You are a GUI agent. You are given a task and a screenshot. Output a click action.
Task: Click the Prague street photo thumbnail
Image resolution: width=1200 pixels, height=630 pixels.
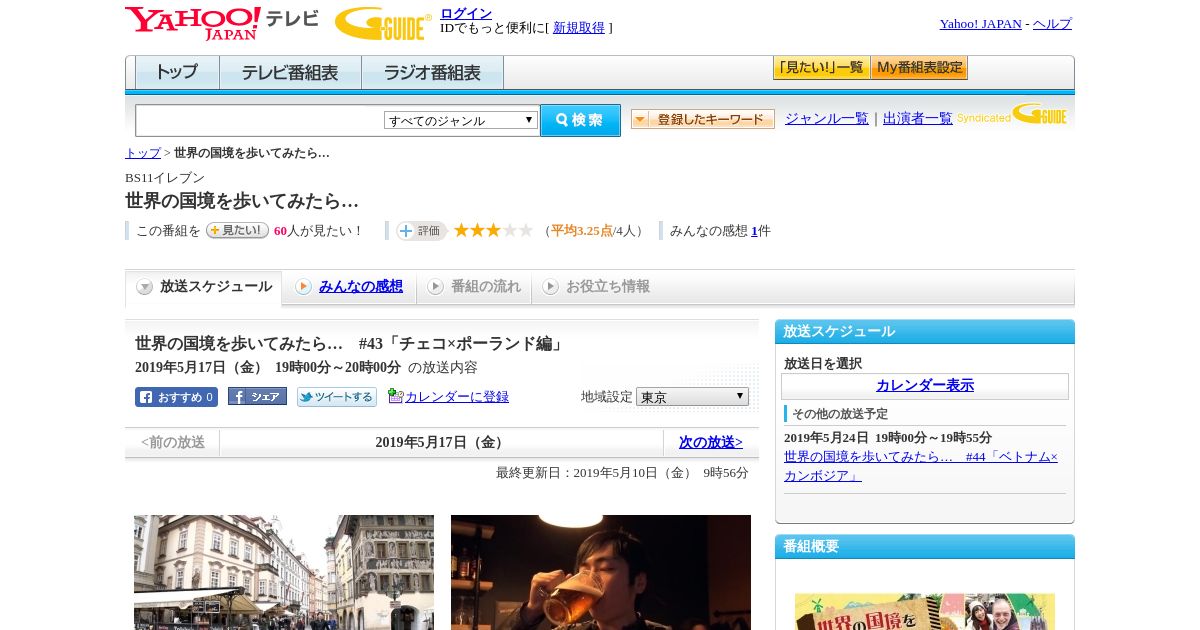click(284, 572)
